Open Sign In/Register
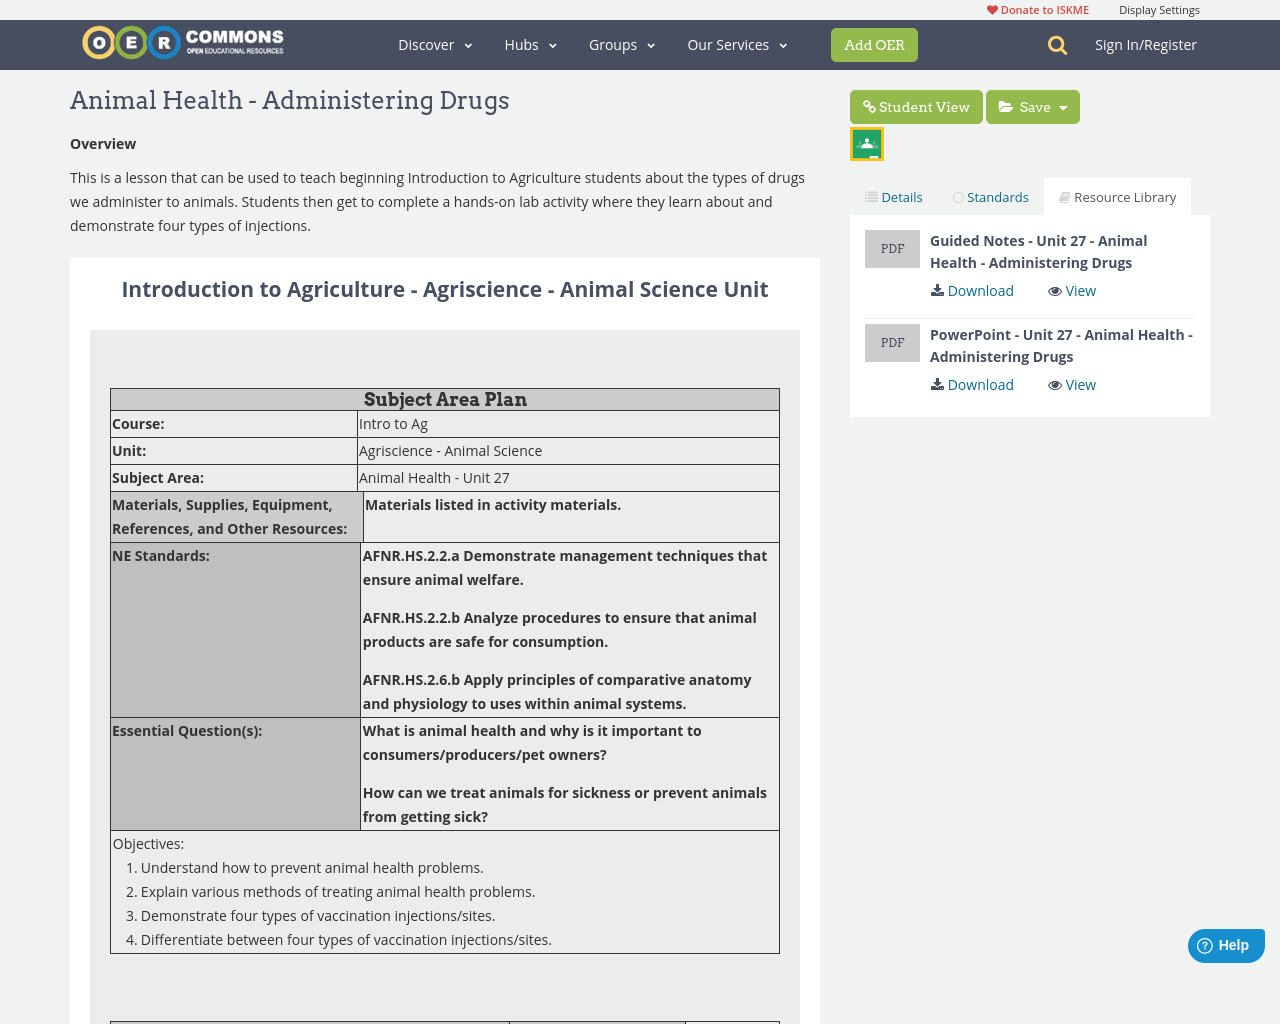Viewport: 1280px width, 1024px height. tap(1146, 43)
